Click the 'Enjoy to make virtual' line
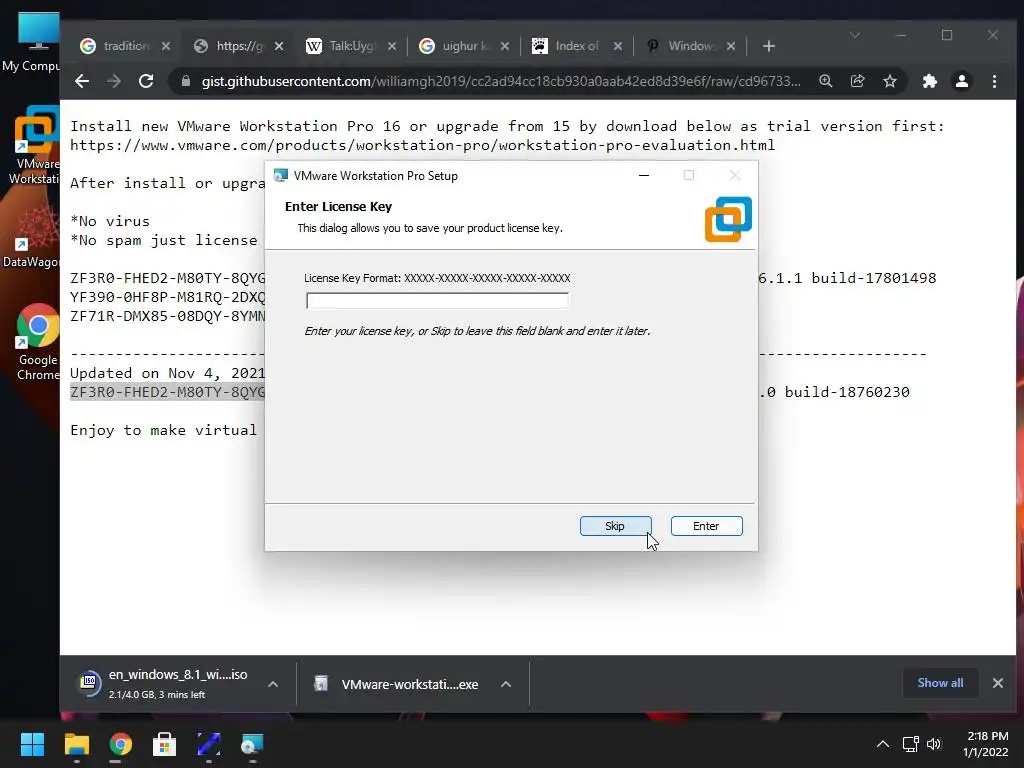This screenshot has height=768, width=1024. click(x=163, y=430)
